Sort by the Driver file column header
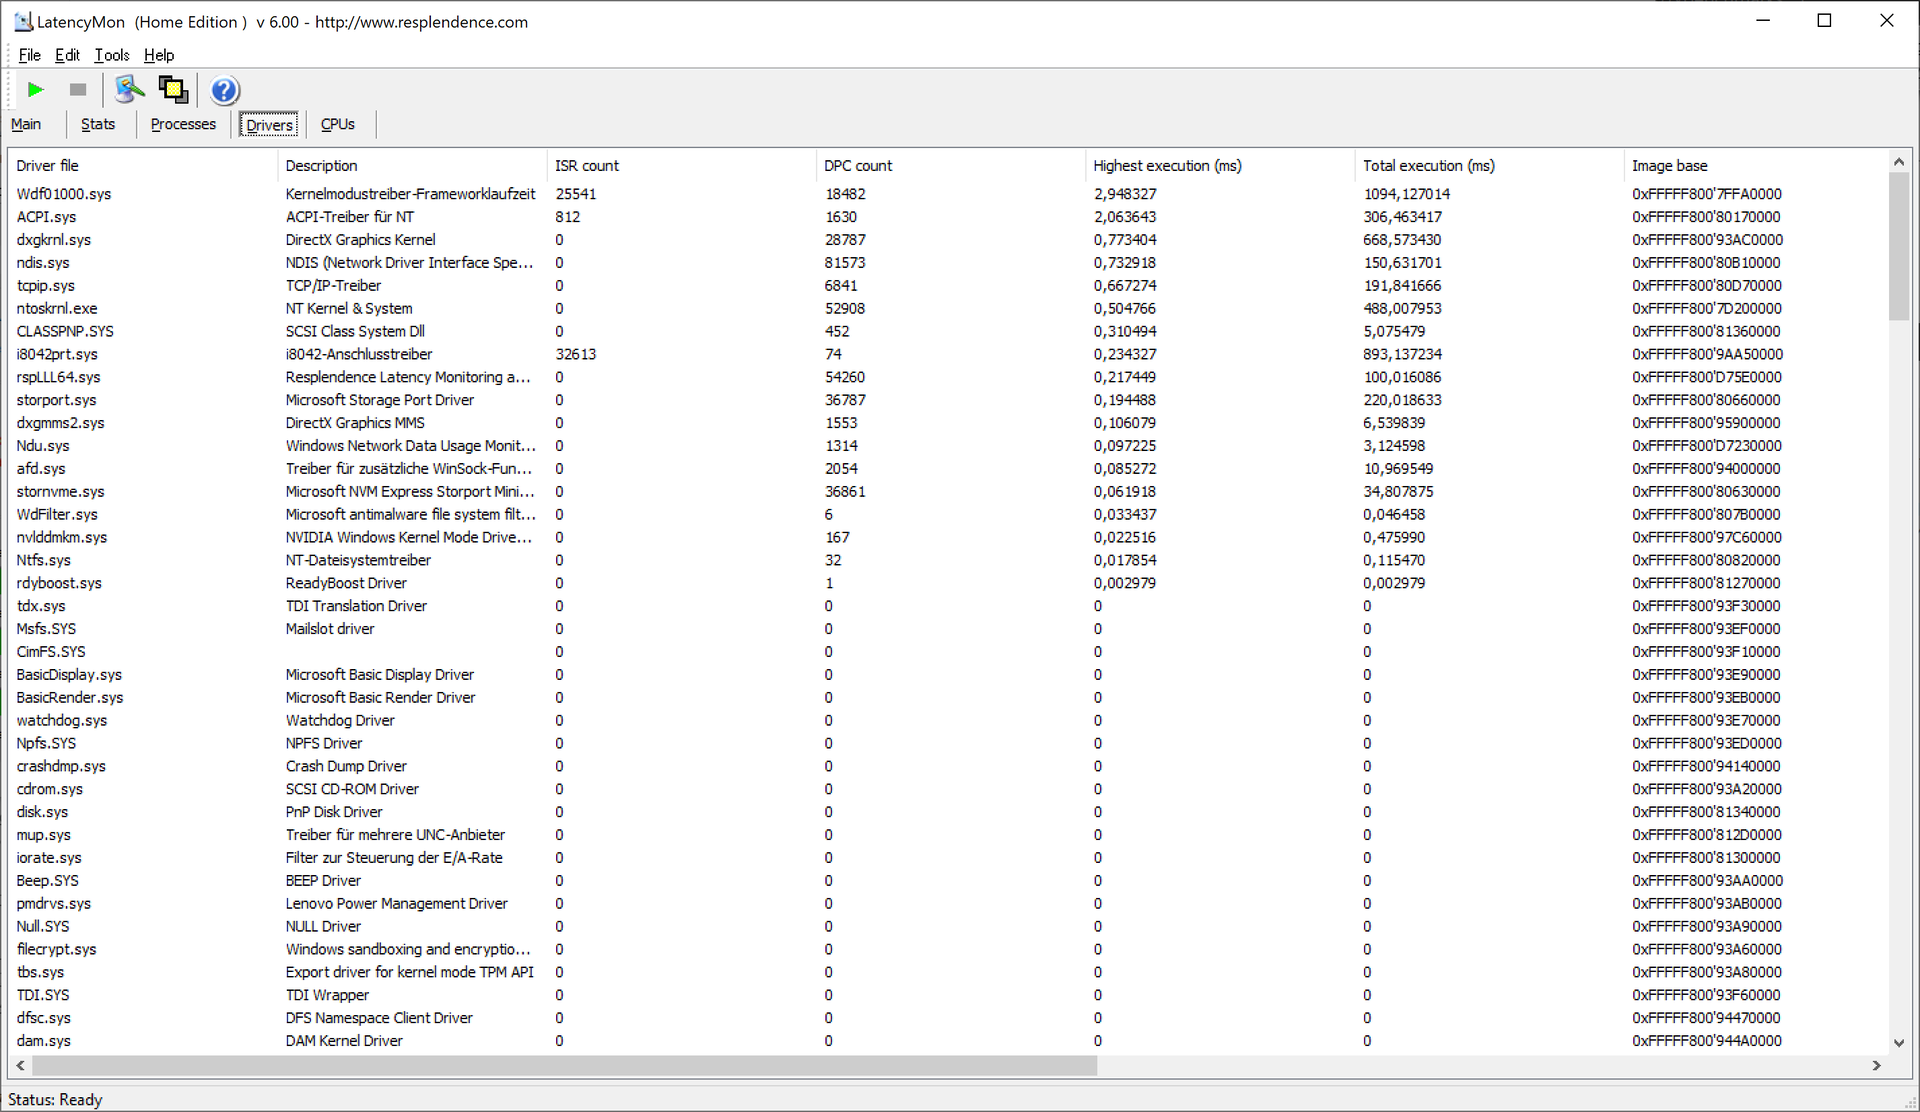The image size is (1920, 1112). pyautogui.click(x=47, y=166)
